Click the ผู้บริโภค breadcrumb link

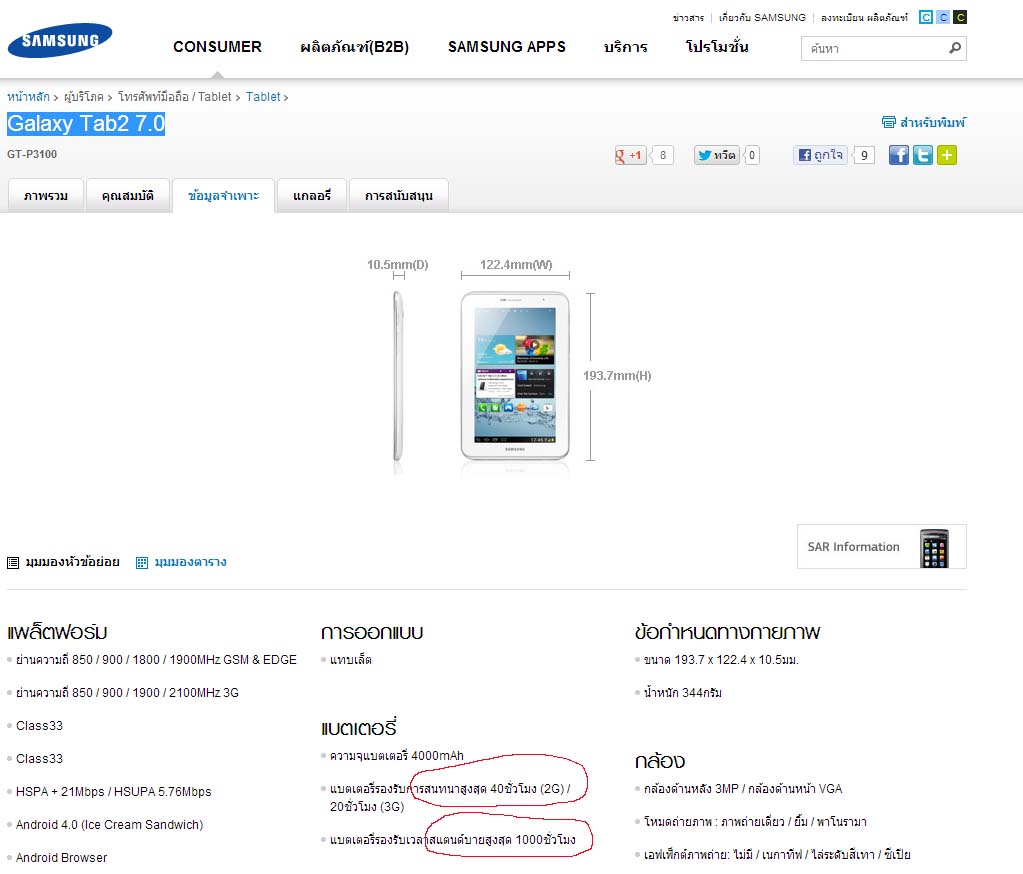tap(84, 97)
